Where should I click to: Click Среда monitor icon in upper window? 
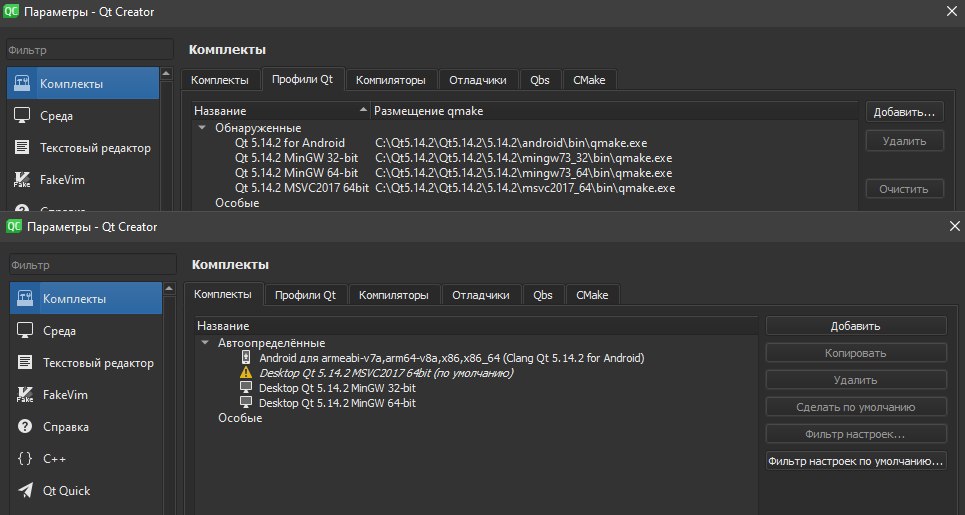22,116
